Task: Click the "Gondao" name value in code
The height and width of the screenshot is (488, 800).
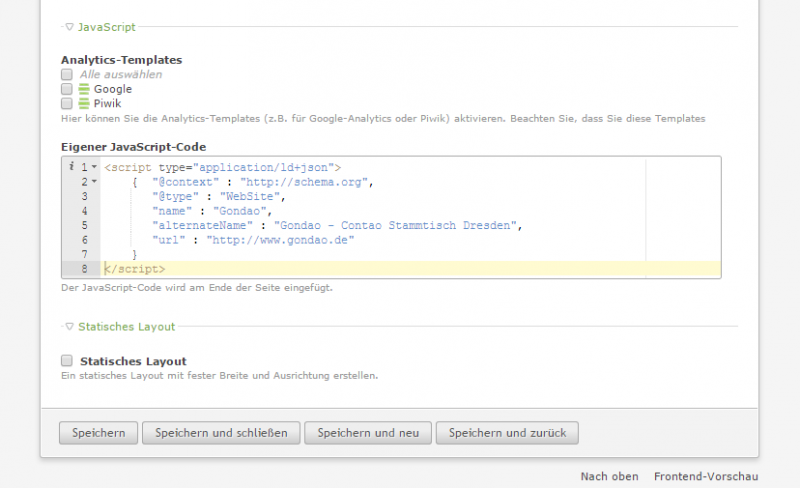Action: pyautogui.click(x=240, y=211)
